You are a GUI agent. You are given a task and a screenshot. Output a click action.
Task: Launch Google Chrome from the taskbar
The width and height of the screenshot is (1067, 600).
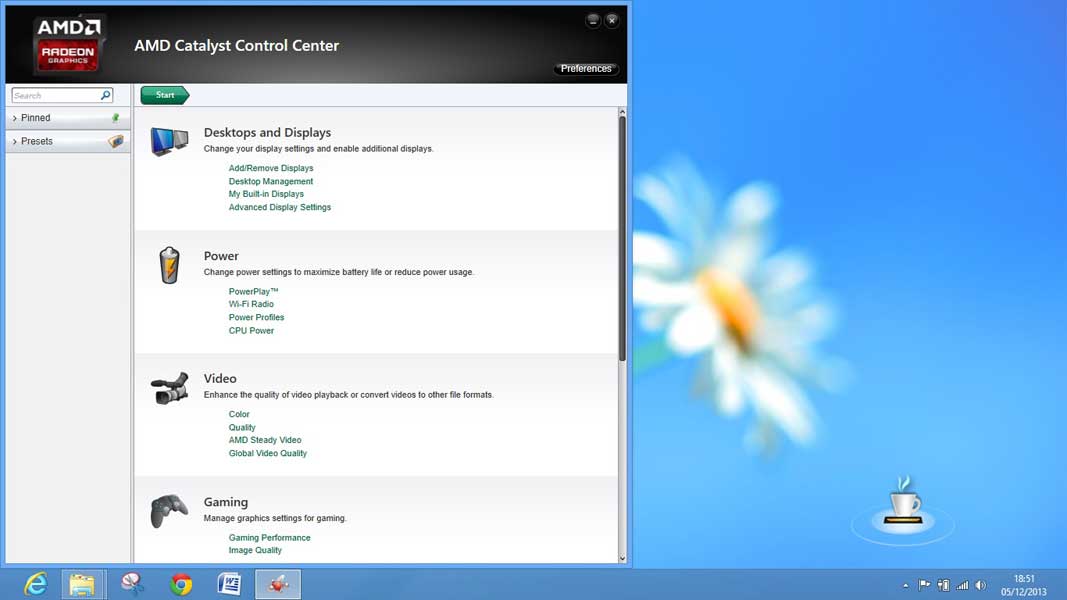click(x=181, y=584)
